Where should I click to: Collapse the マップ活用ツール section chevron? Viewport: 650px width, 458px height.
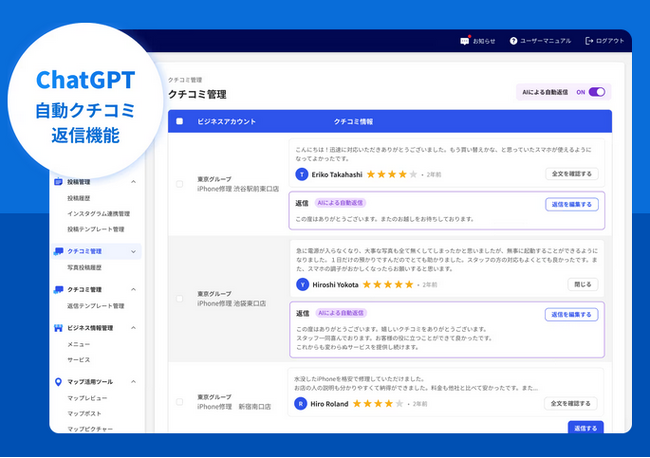point(133,382)
